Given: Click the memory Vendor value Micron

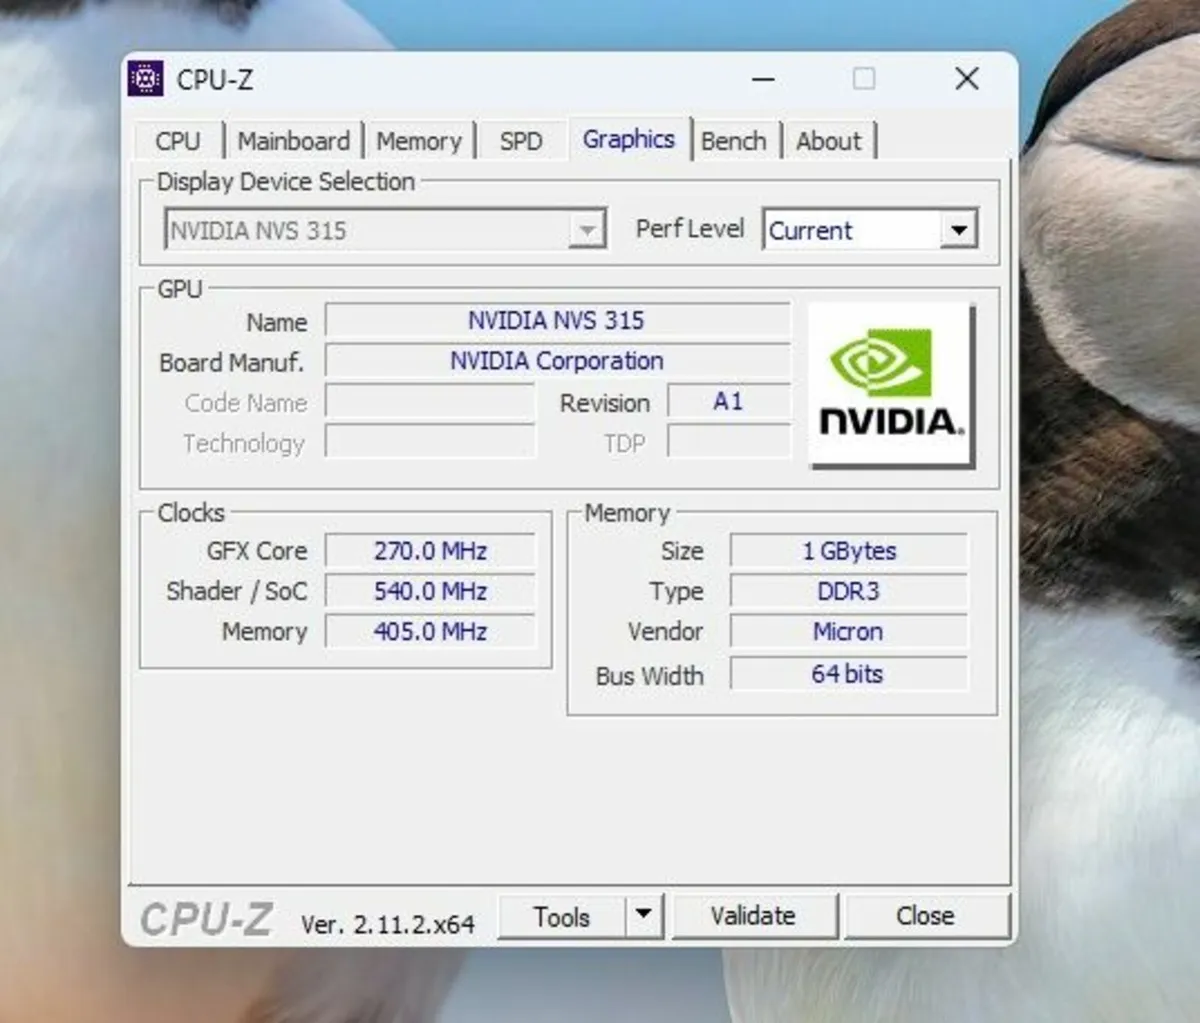Looking at the screenshot, I should pos(849,631).
